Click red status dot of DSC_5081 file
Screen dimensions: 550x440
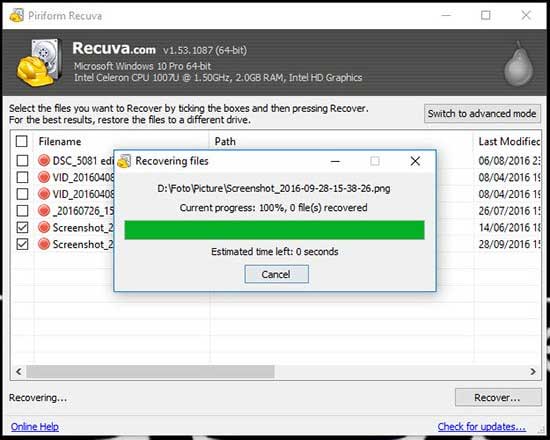44,160
